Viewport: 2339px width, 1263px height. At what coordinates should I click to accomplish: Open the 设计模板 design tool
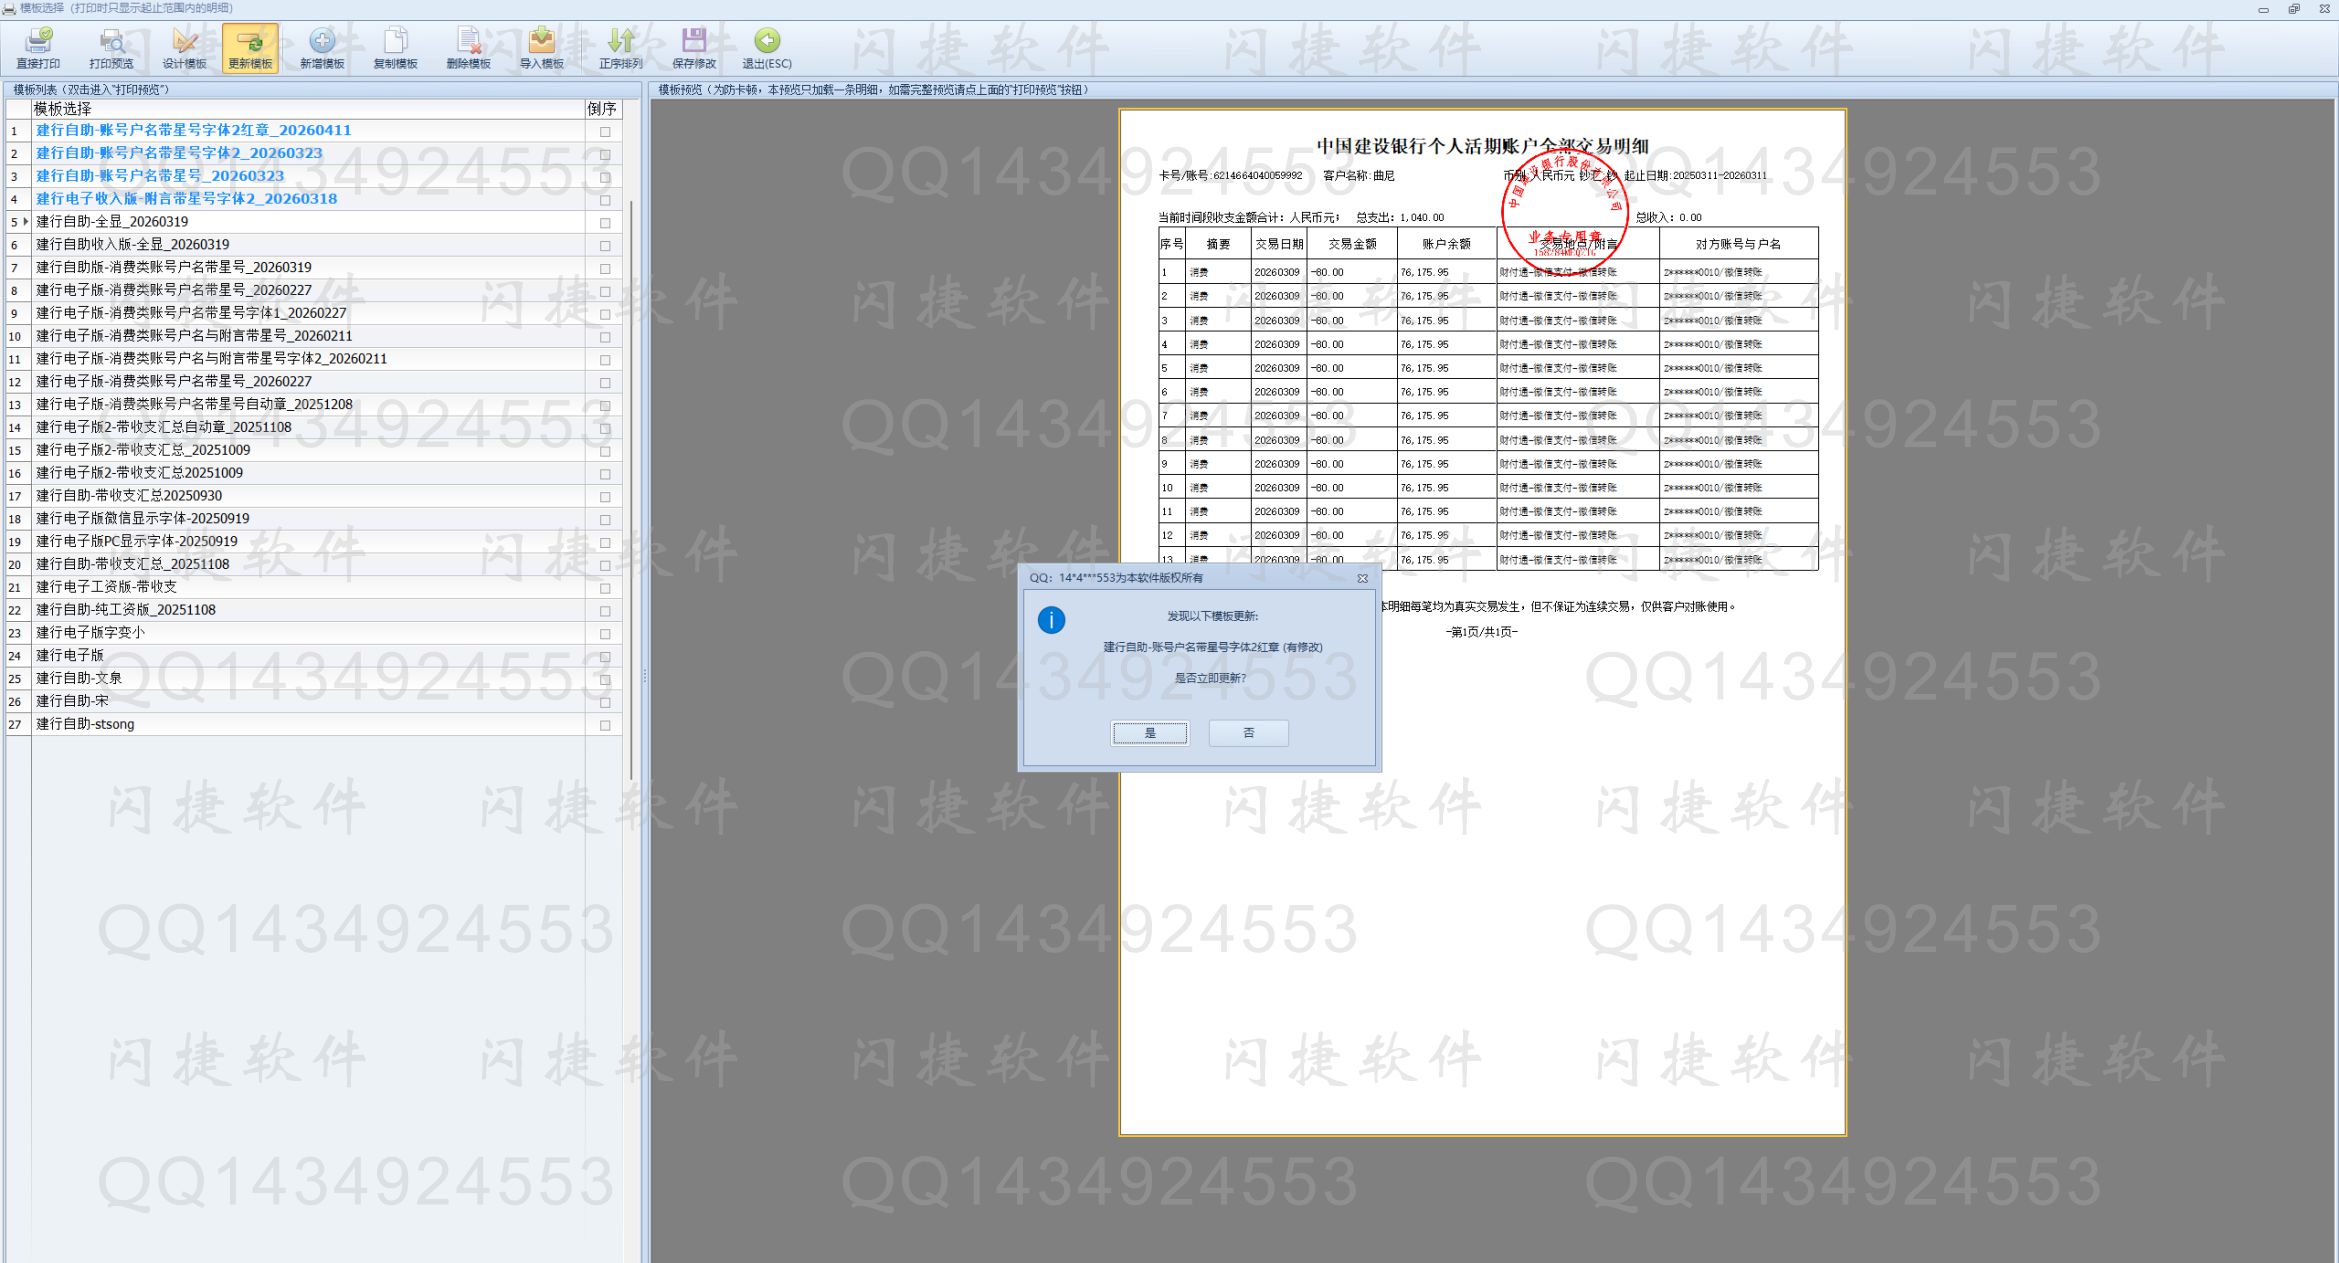point(184,42)
